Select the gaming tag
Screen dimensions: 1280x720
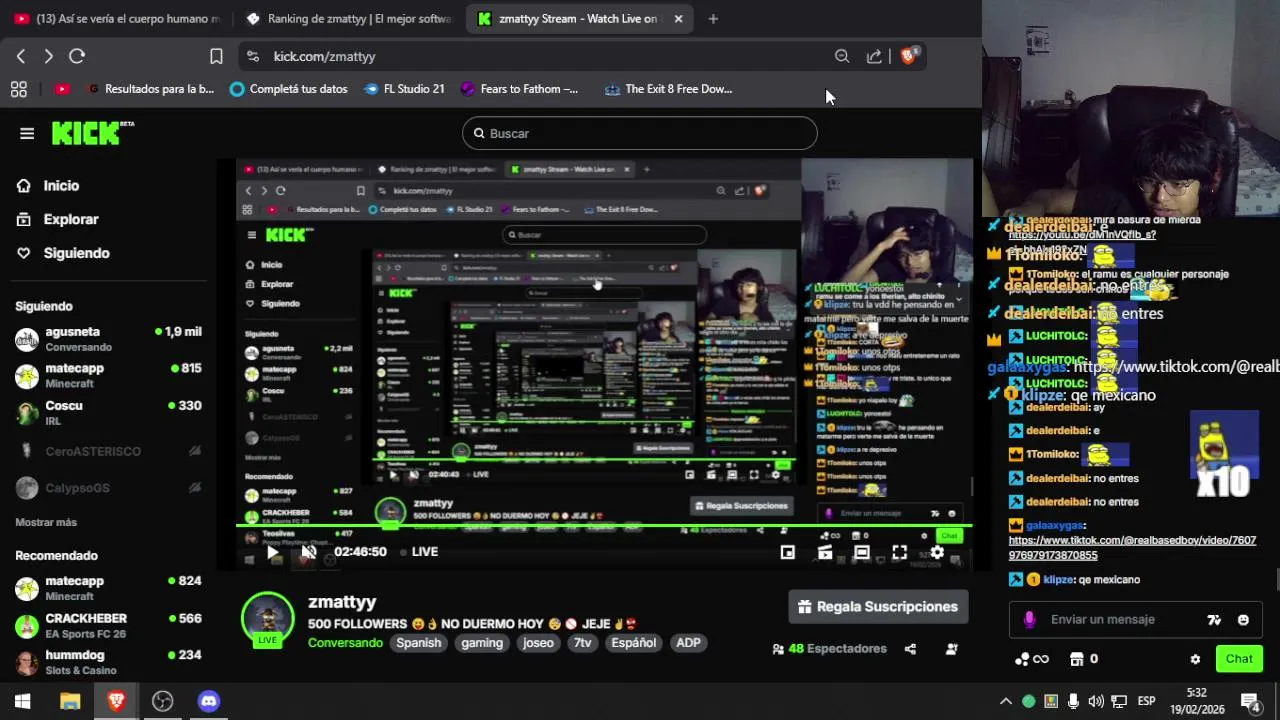coord(482,643)
